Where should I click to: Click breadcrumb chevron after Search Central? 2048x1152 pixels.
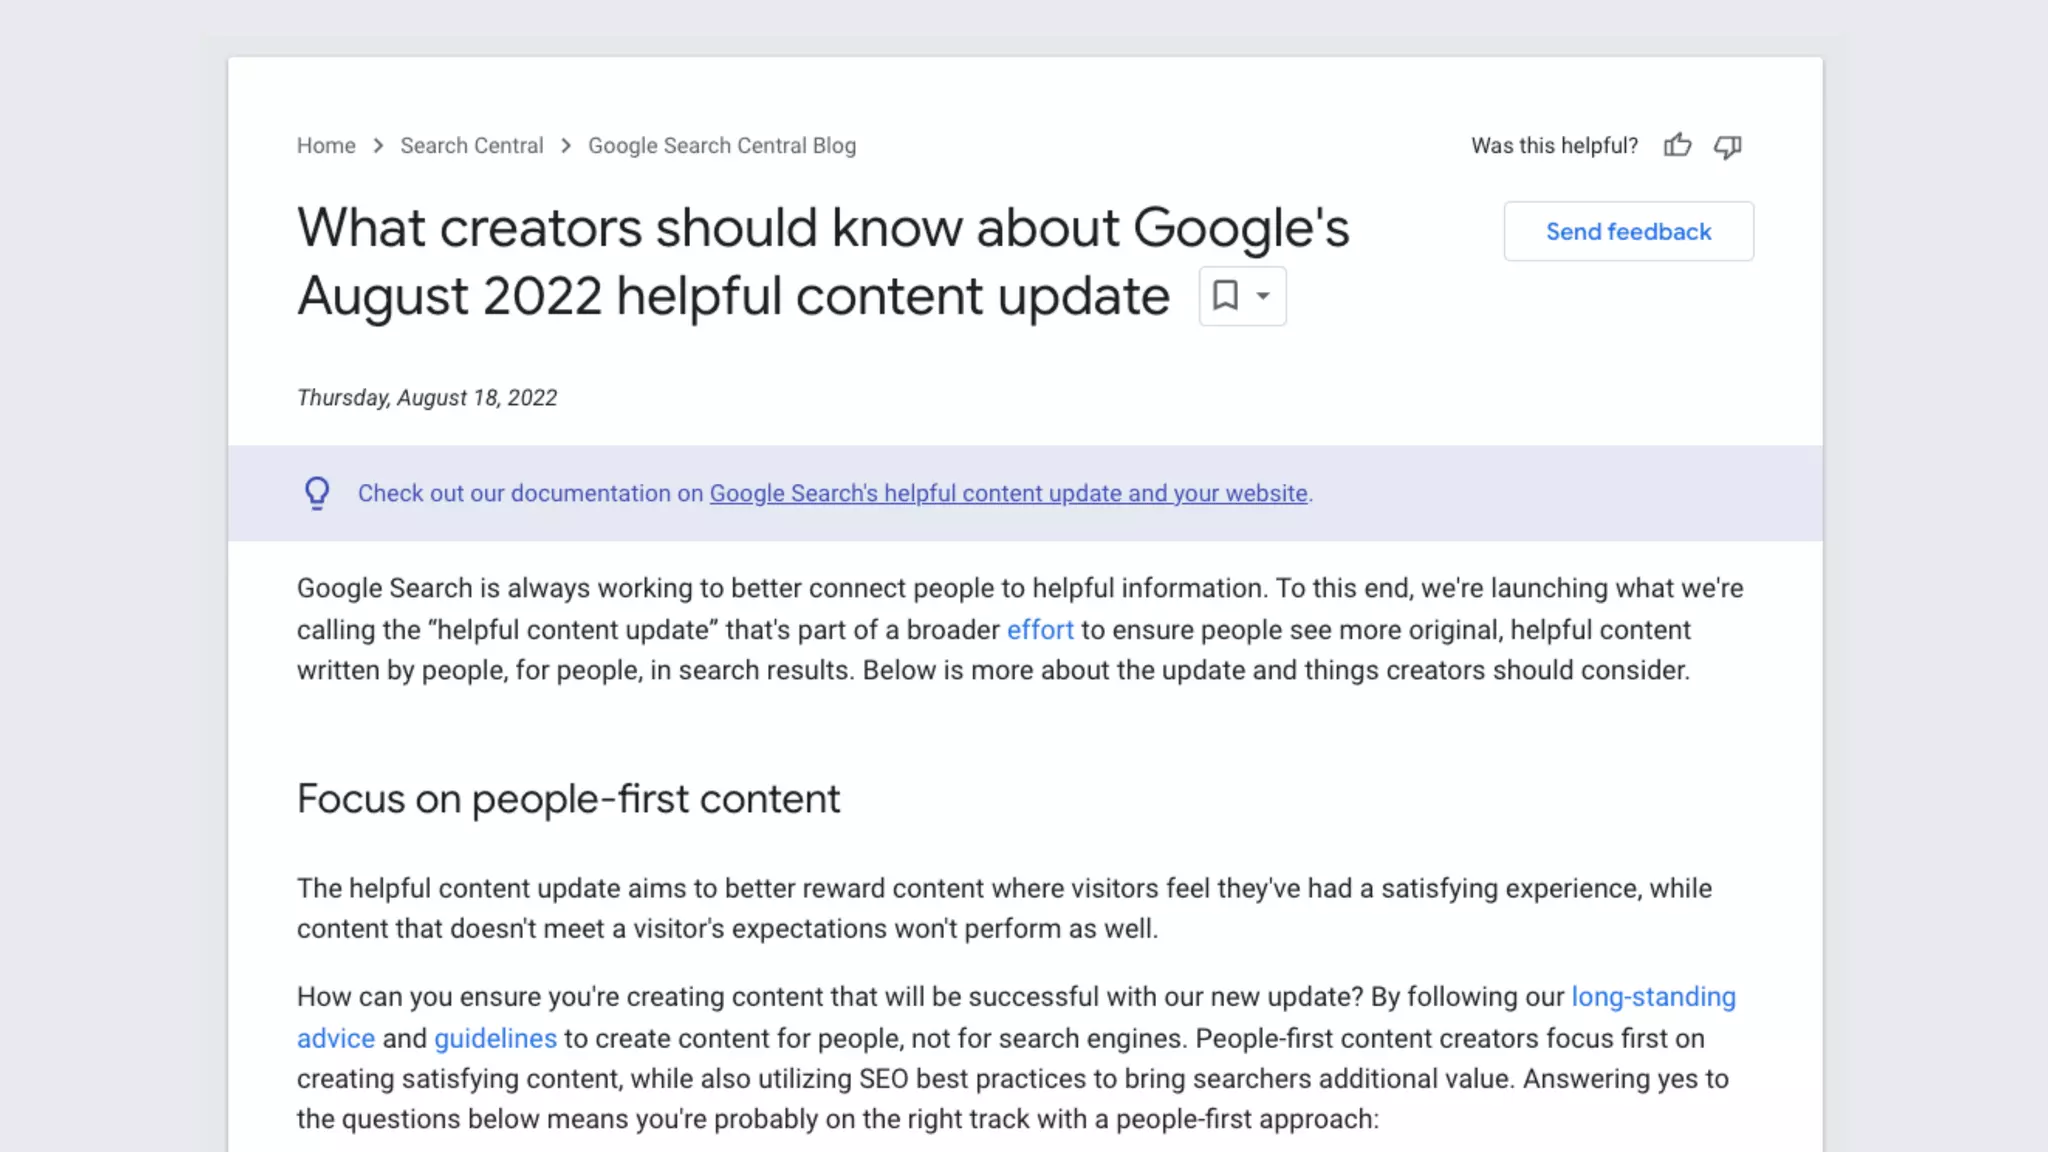click(x=566, y=146)
